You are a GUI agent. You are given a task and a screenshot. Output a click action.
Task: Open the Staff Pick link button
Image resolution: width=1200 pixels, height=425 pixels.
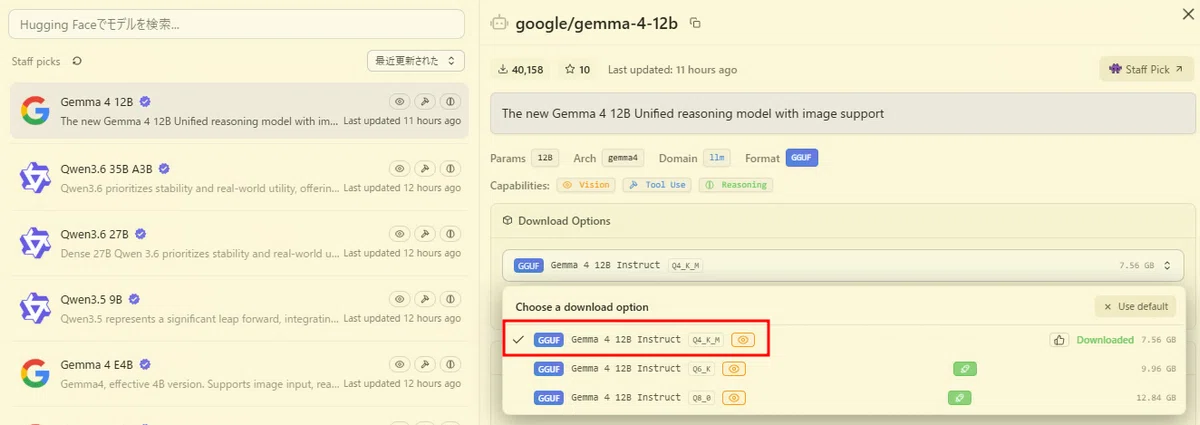pyautogui.click(x=1147, y=70)
